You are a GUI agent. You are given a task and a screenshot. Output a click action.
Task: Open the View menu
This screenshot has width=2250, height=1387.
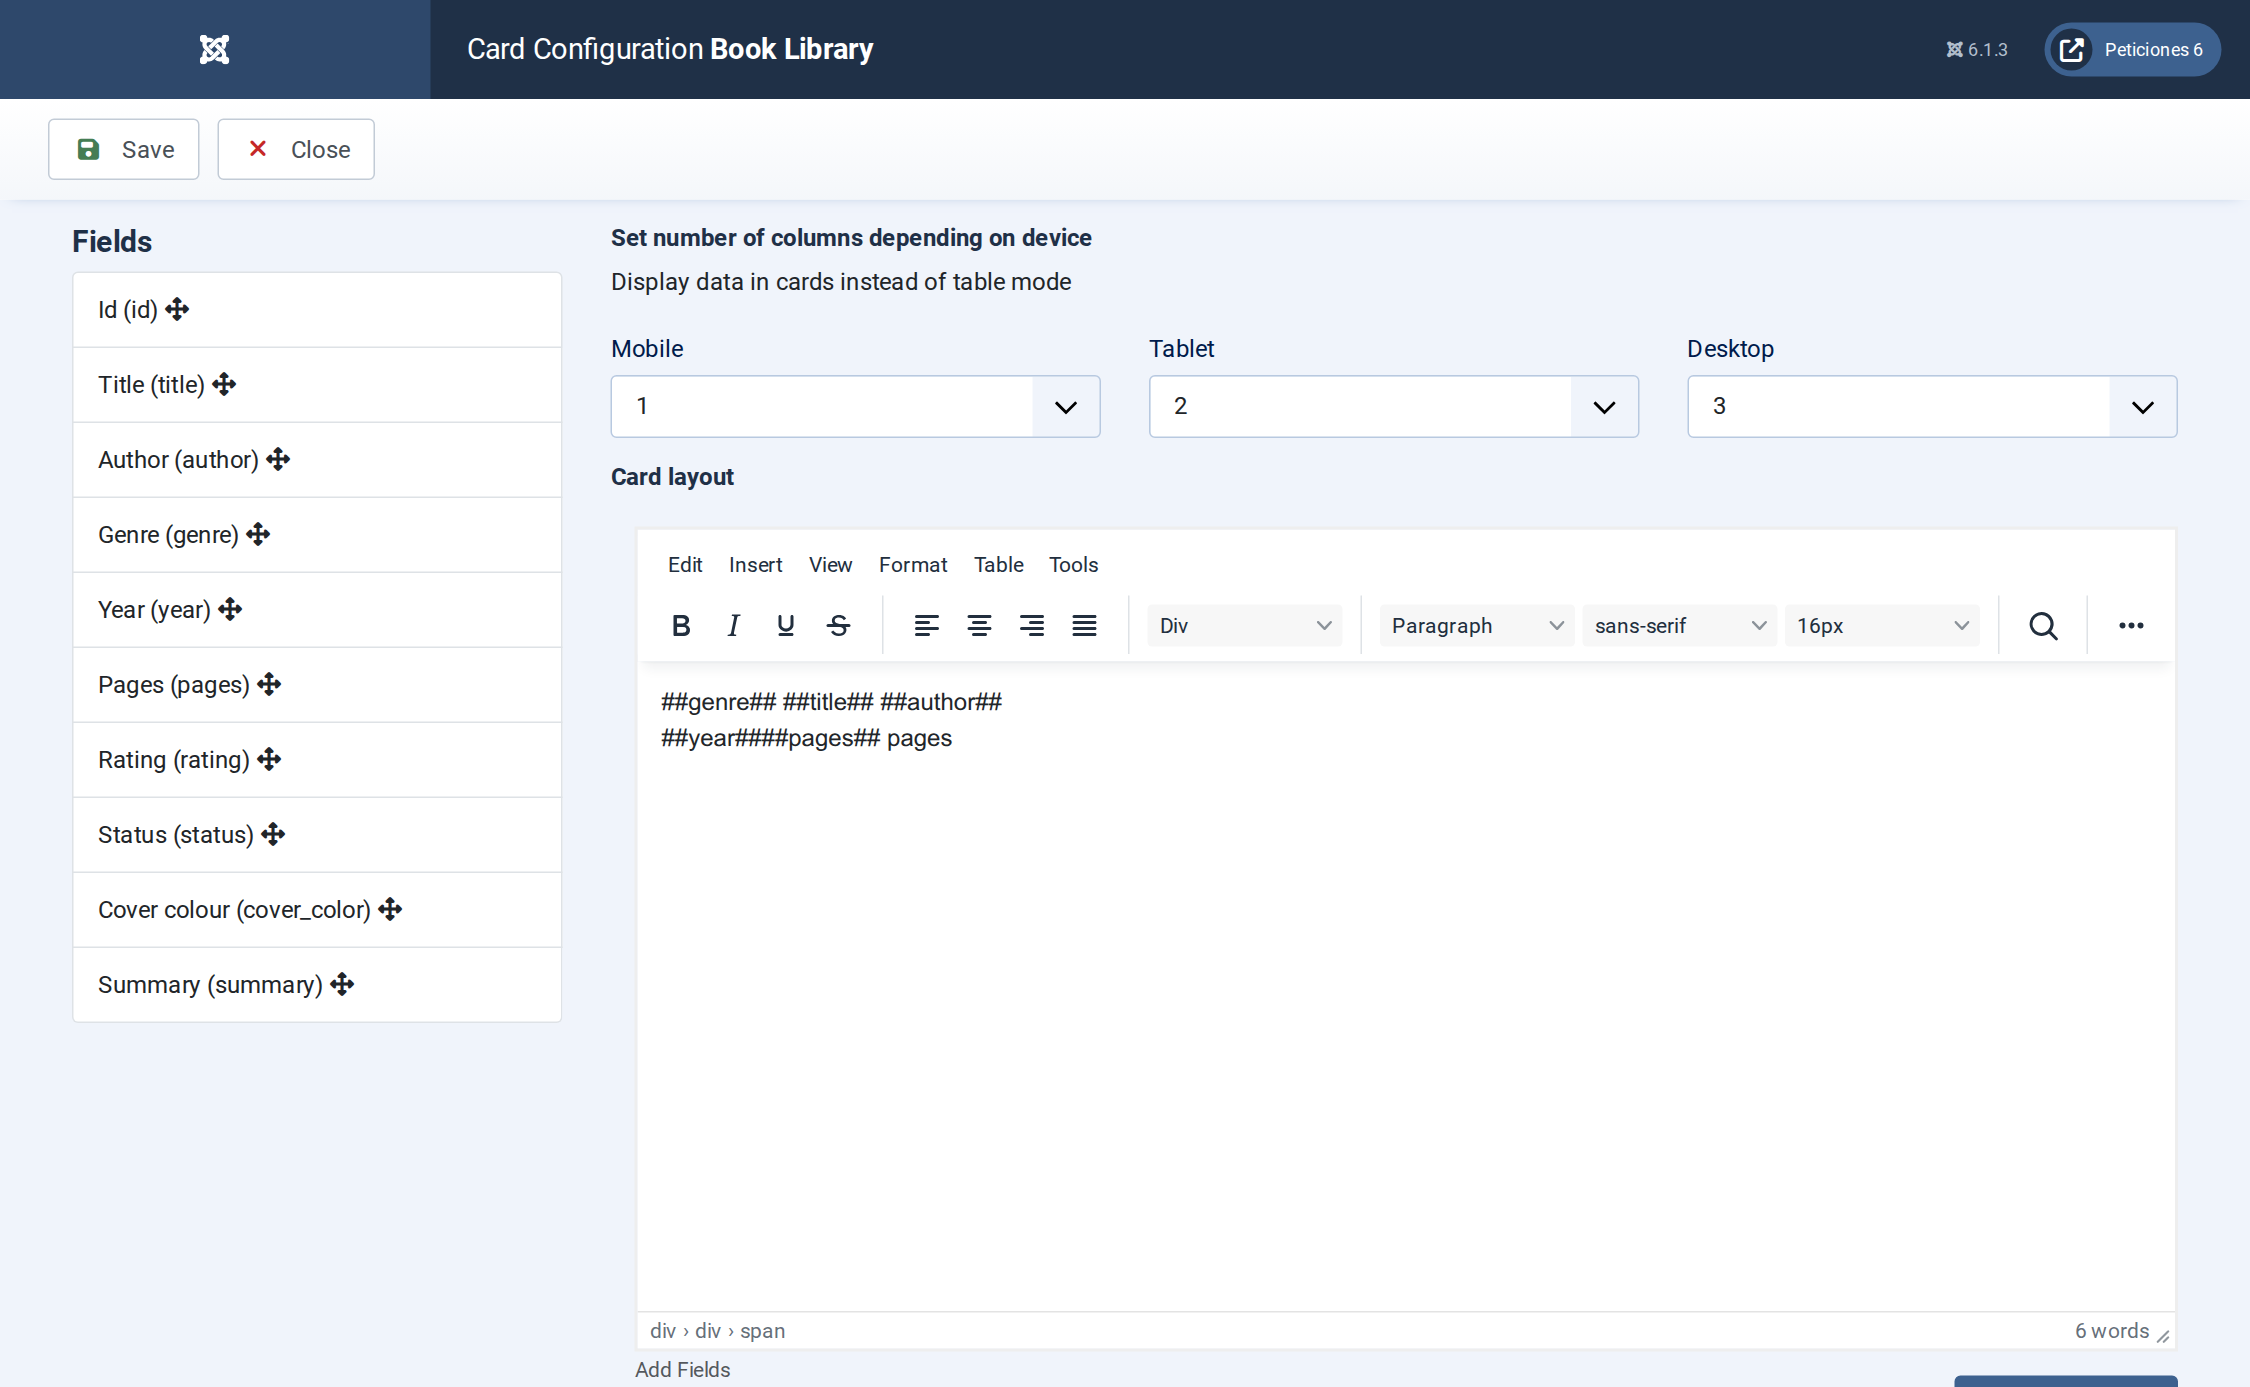click(830, 564)
